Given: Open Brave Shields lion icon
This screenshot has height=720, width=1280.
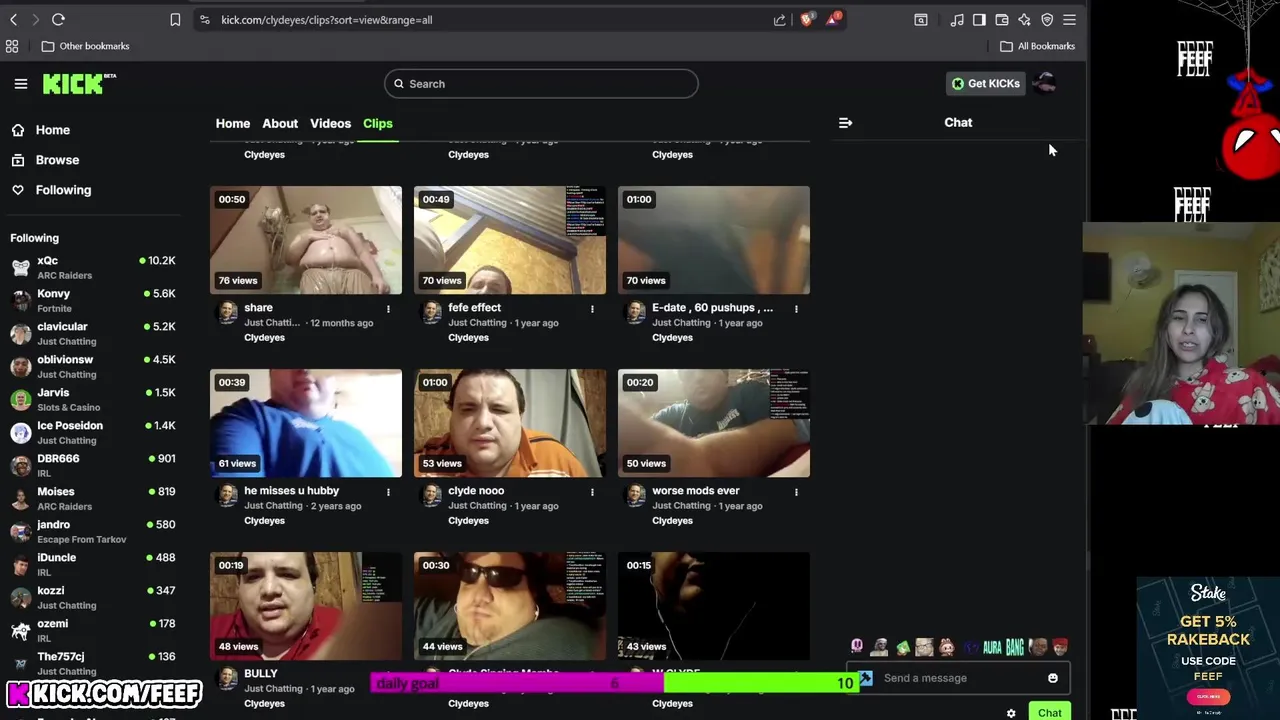Looking at the screenshot, I should tap(807, 19).
